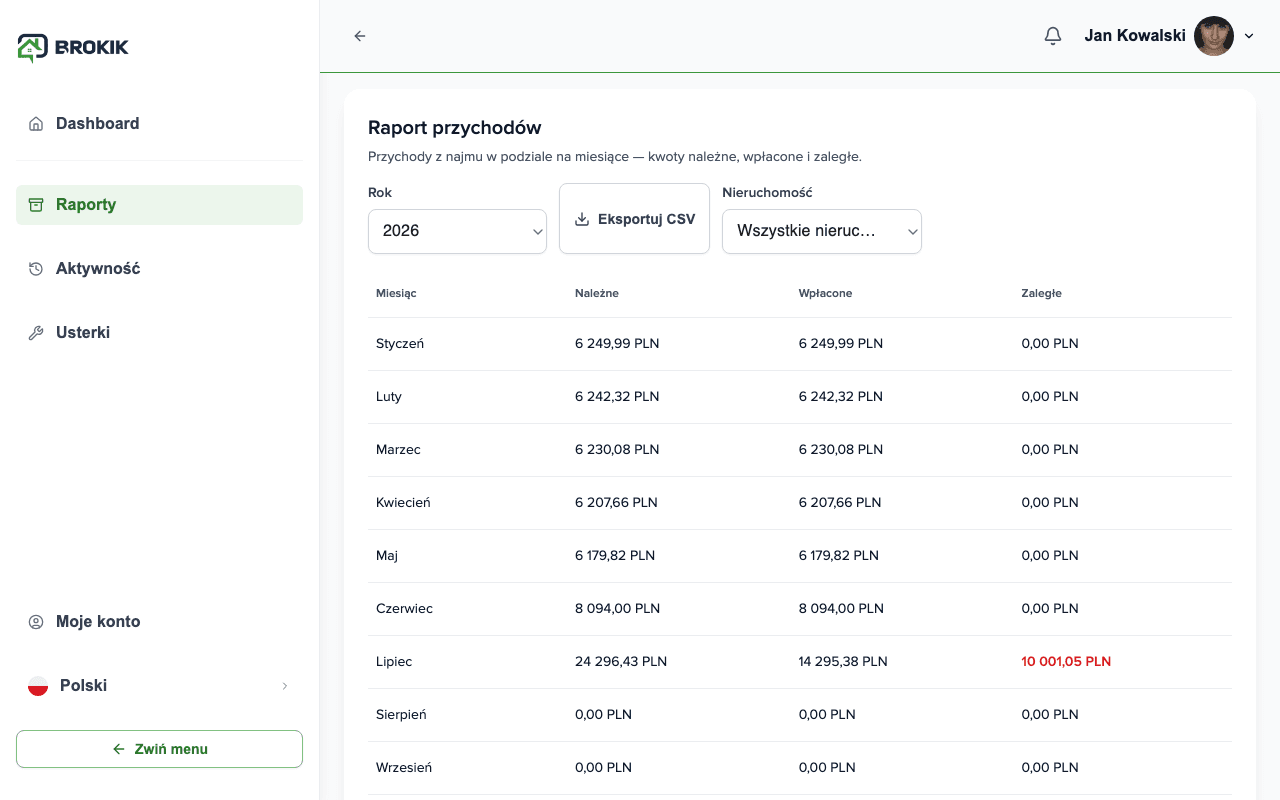Expand the Polski language chevron
Screen dimensions: 1280x800
[x=285, y=686]
